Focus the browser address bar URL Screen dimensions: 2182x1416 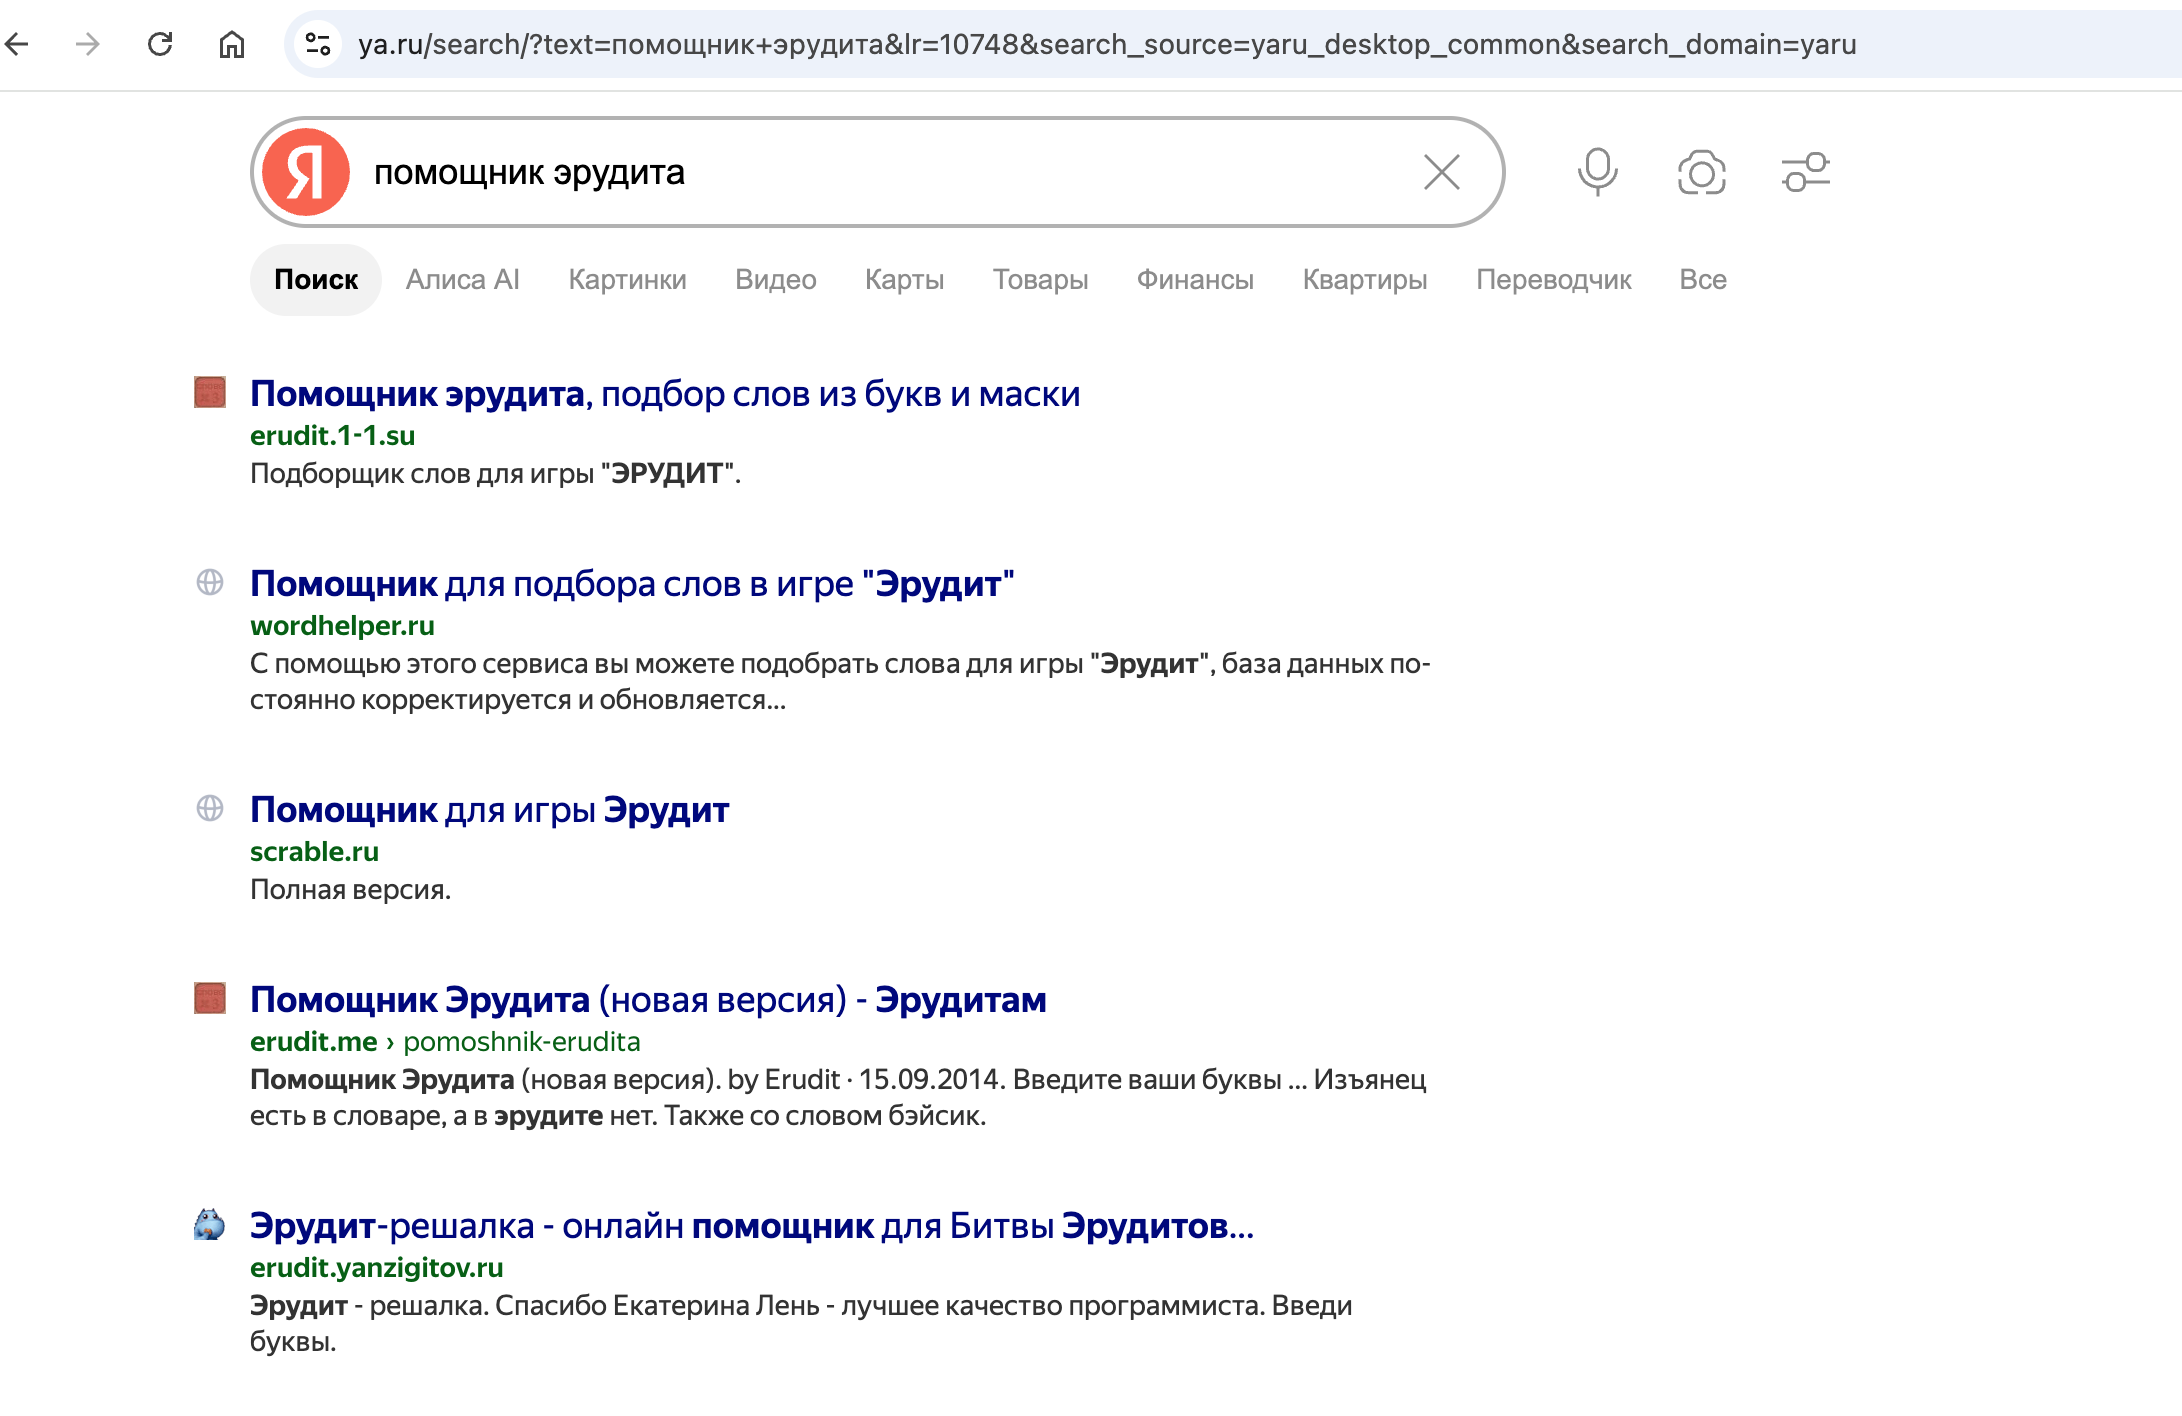(1107, 44)
